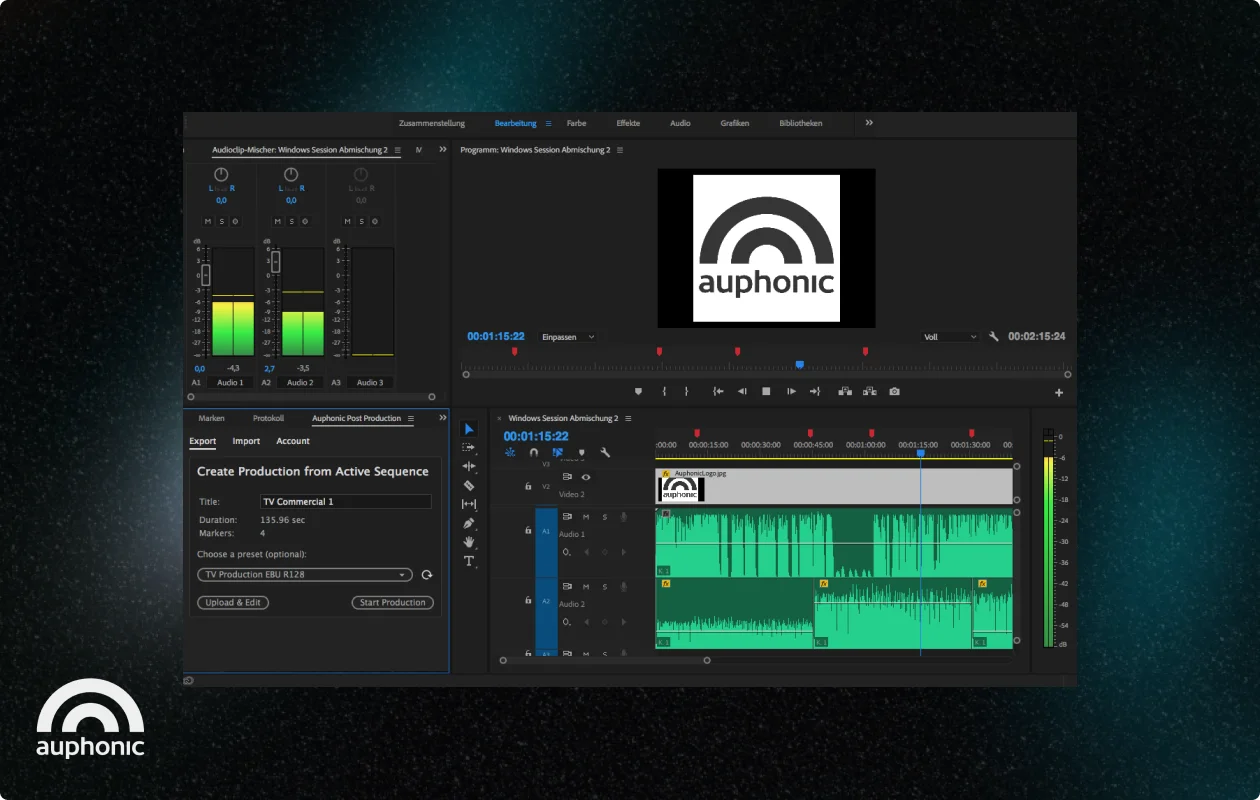The width and height of the screenshot is (1260, 800).
Task: Toggle lock on V2 track
Action: 528,486
